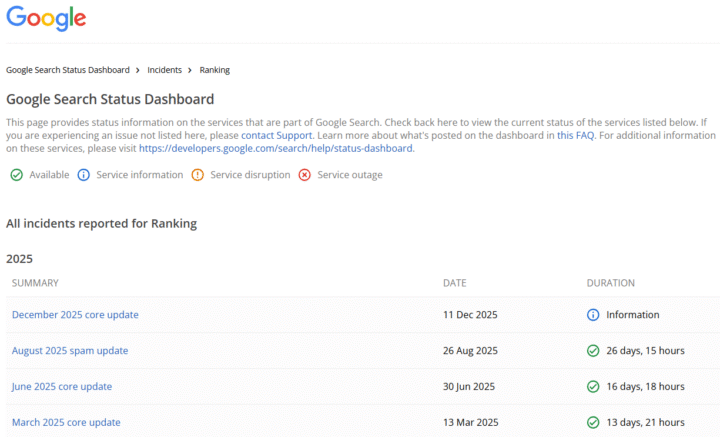Click the 2025 year heading
The width and height of the screenshot is (720, 437).
[x=19, y=259]
